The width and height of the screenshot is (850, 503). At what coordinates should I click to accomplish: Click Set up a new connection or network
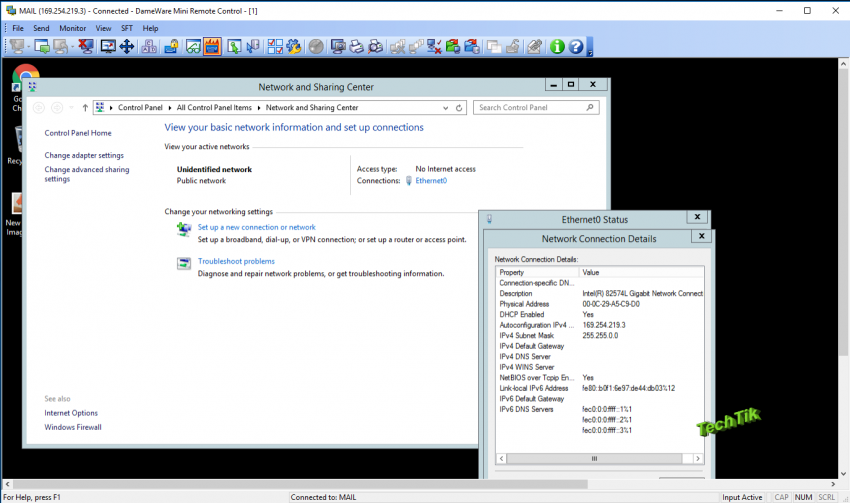[256, 228]
